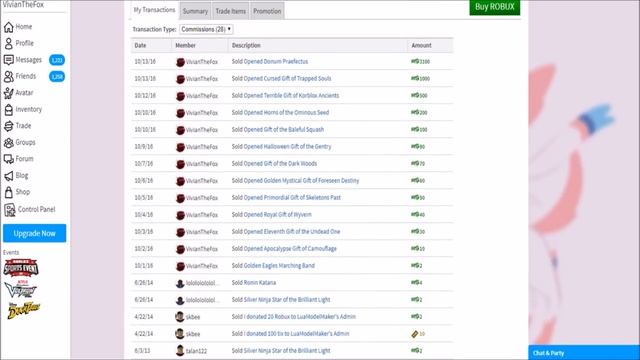The image size is (640, 360).
Task: Open the 100 tix donation item link
Action: [x=296, y=333]
